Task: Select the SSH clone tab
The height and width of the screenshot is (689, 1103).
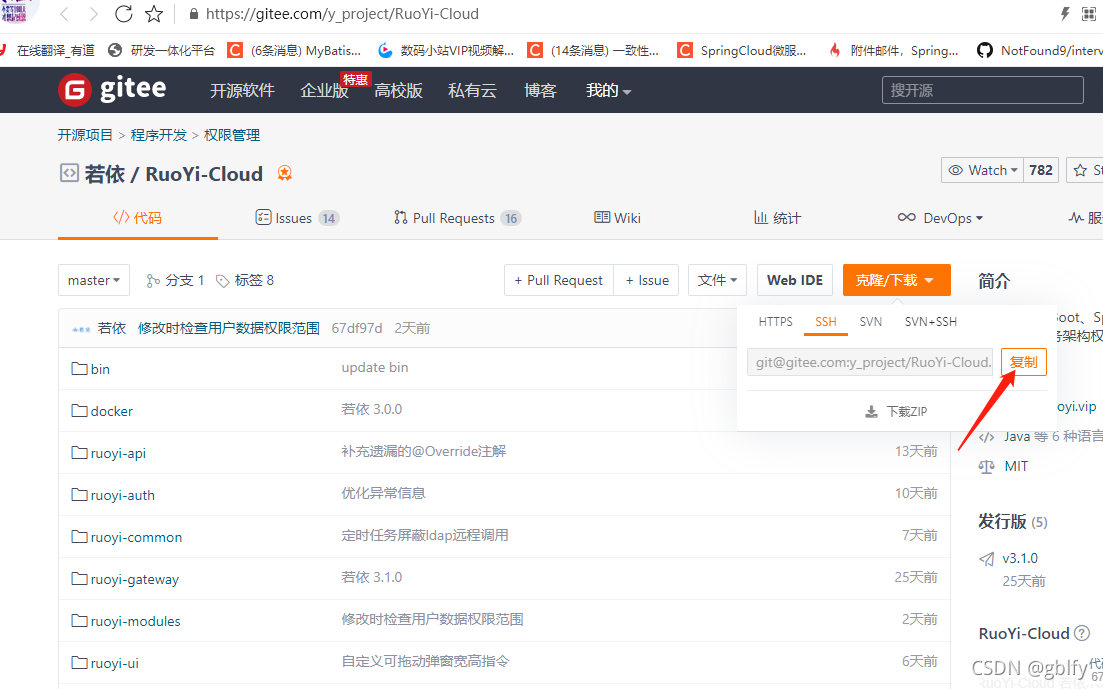Action: (826, 322)
